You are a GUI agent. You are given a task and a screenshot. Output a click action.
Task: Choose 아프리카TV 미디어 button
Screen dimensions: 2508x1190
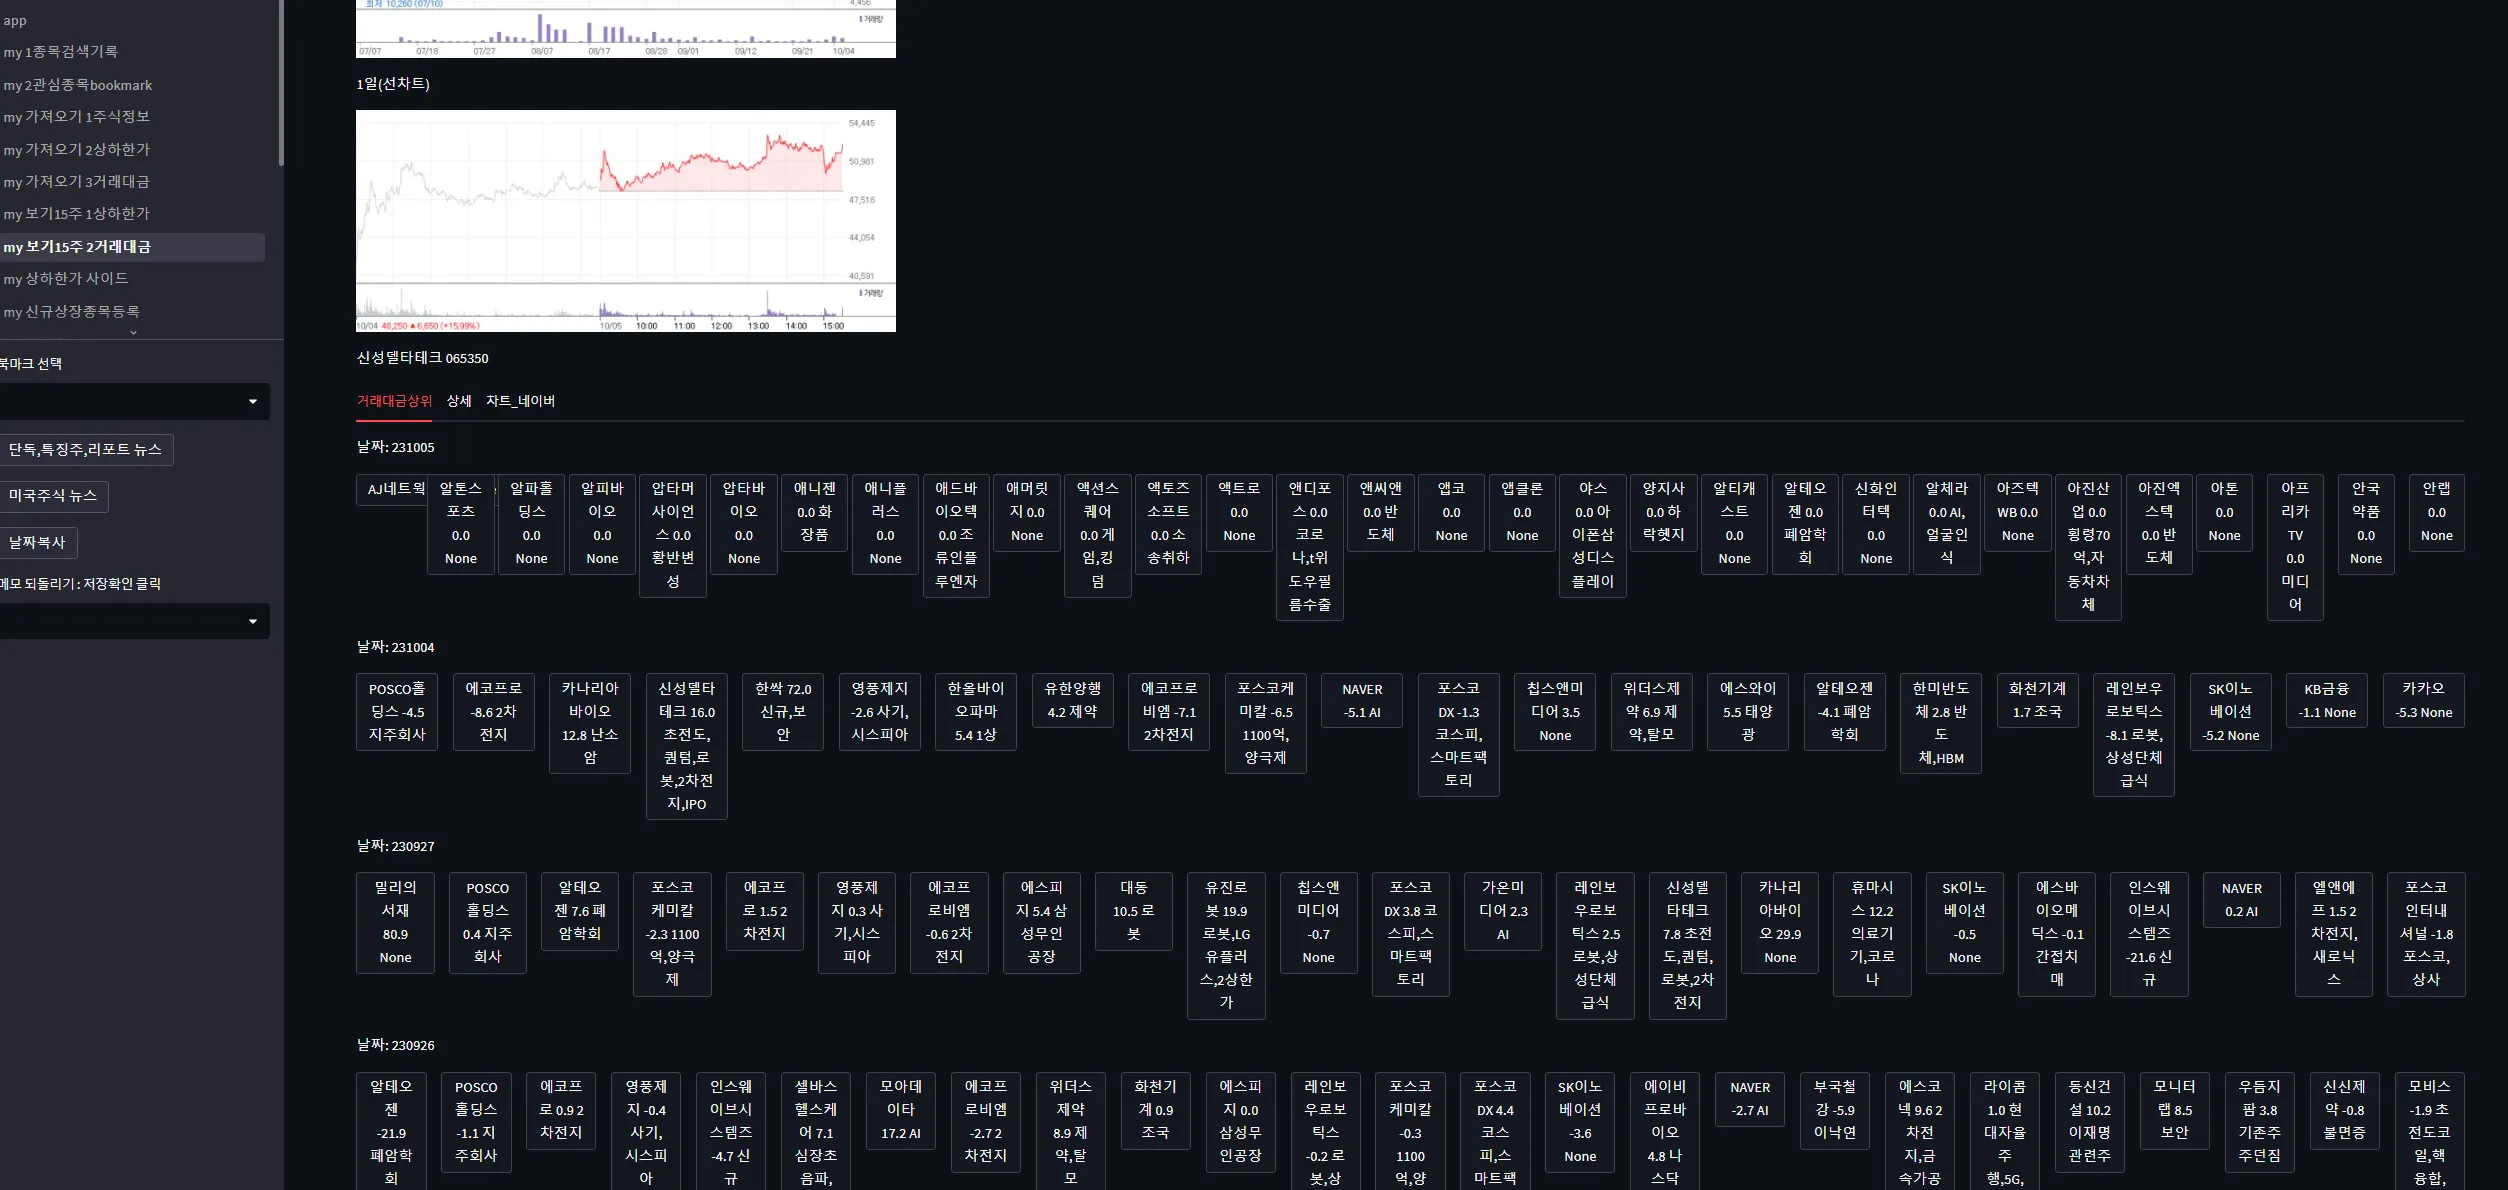[2295, 547]
